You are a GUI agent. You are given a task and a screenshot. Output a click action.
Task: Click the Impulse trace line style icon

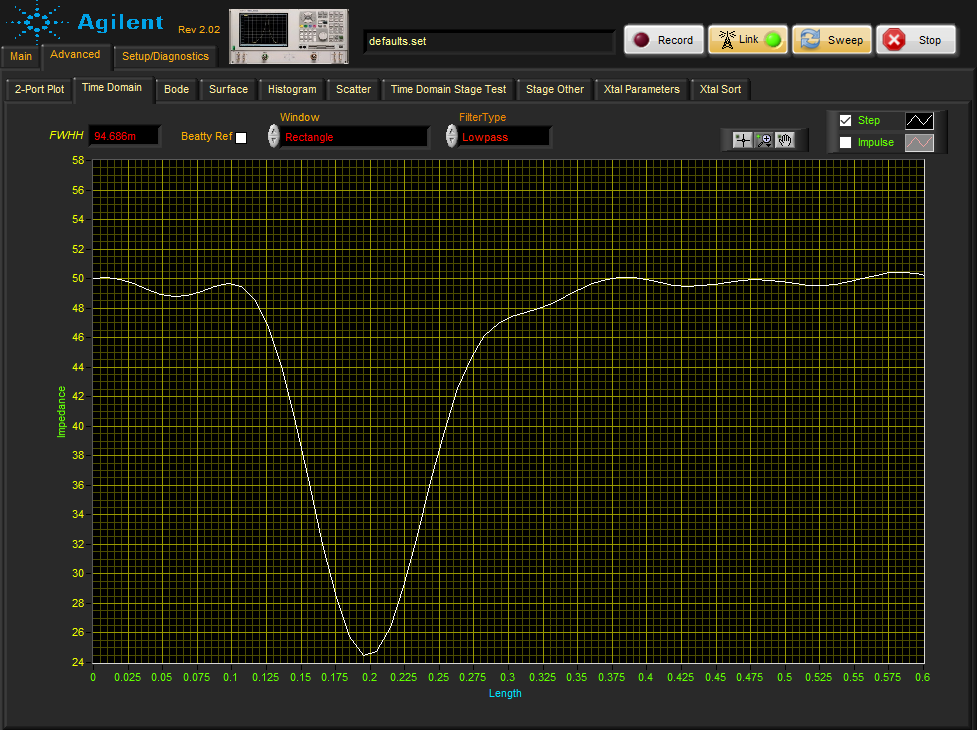919,143
